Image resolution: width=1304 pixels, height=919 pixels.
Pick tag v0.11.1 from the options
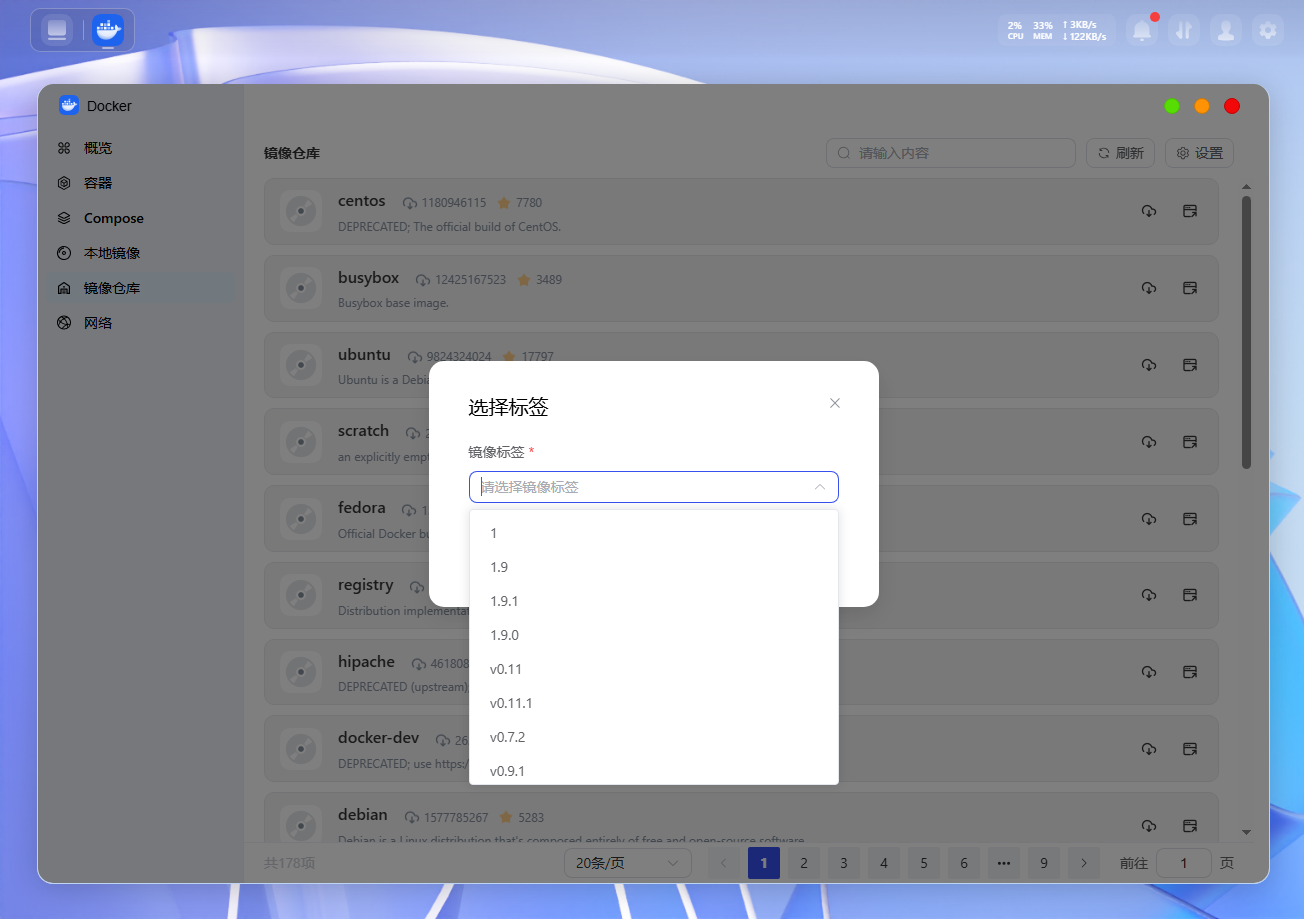pos(654,703)
